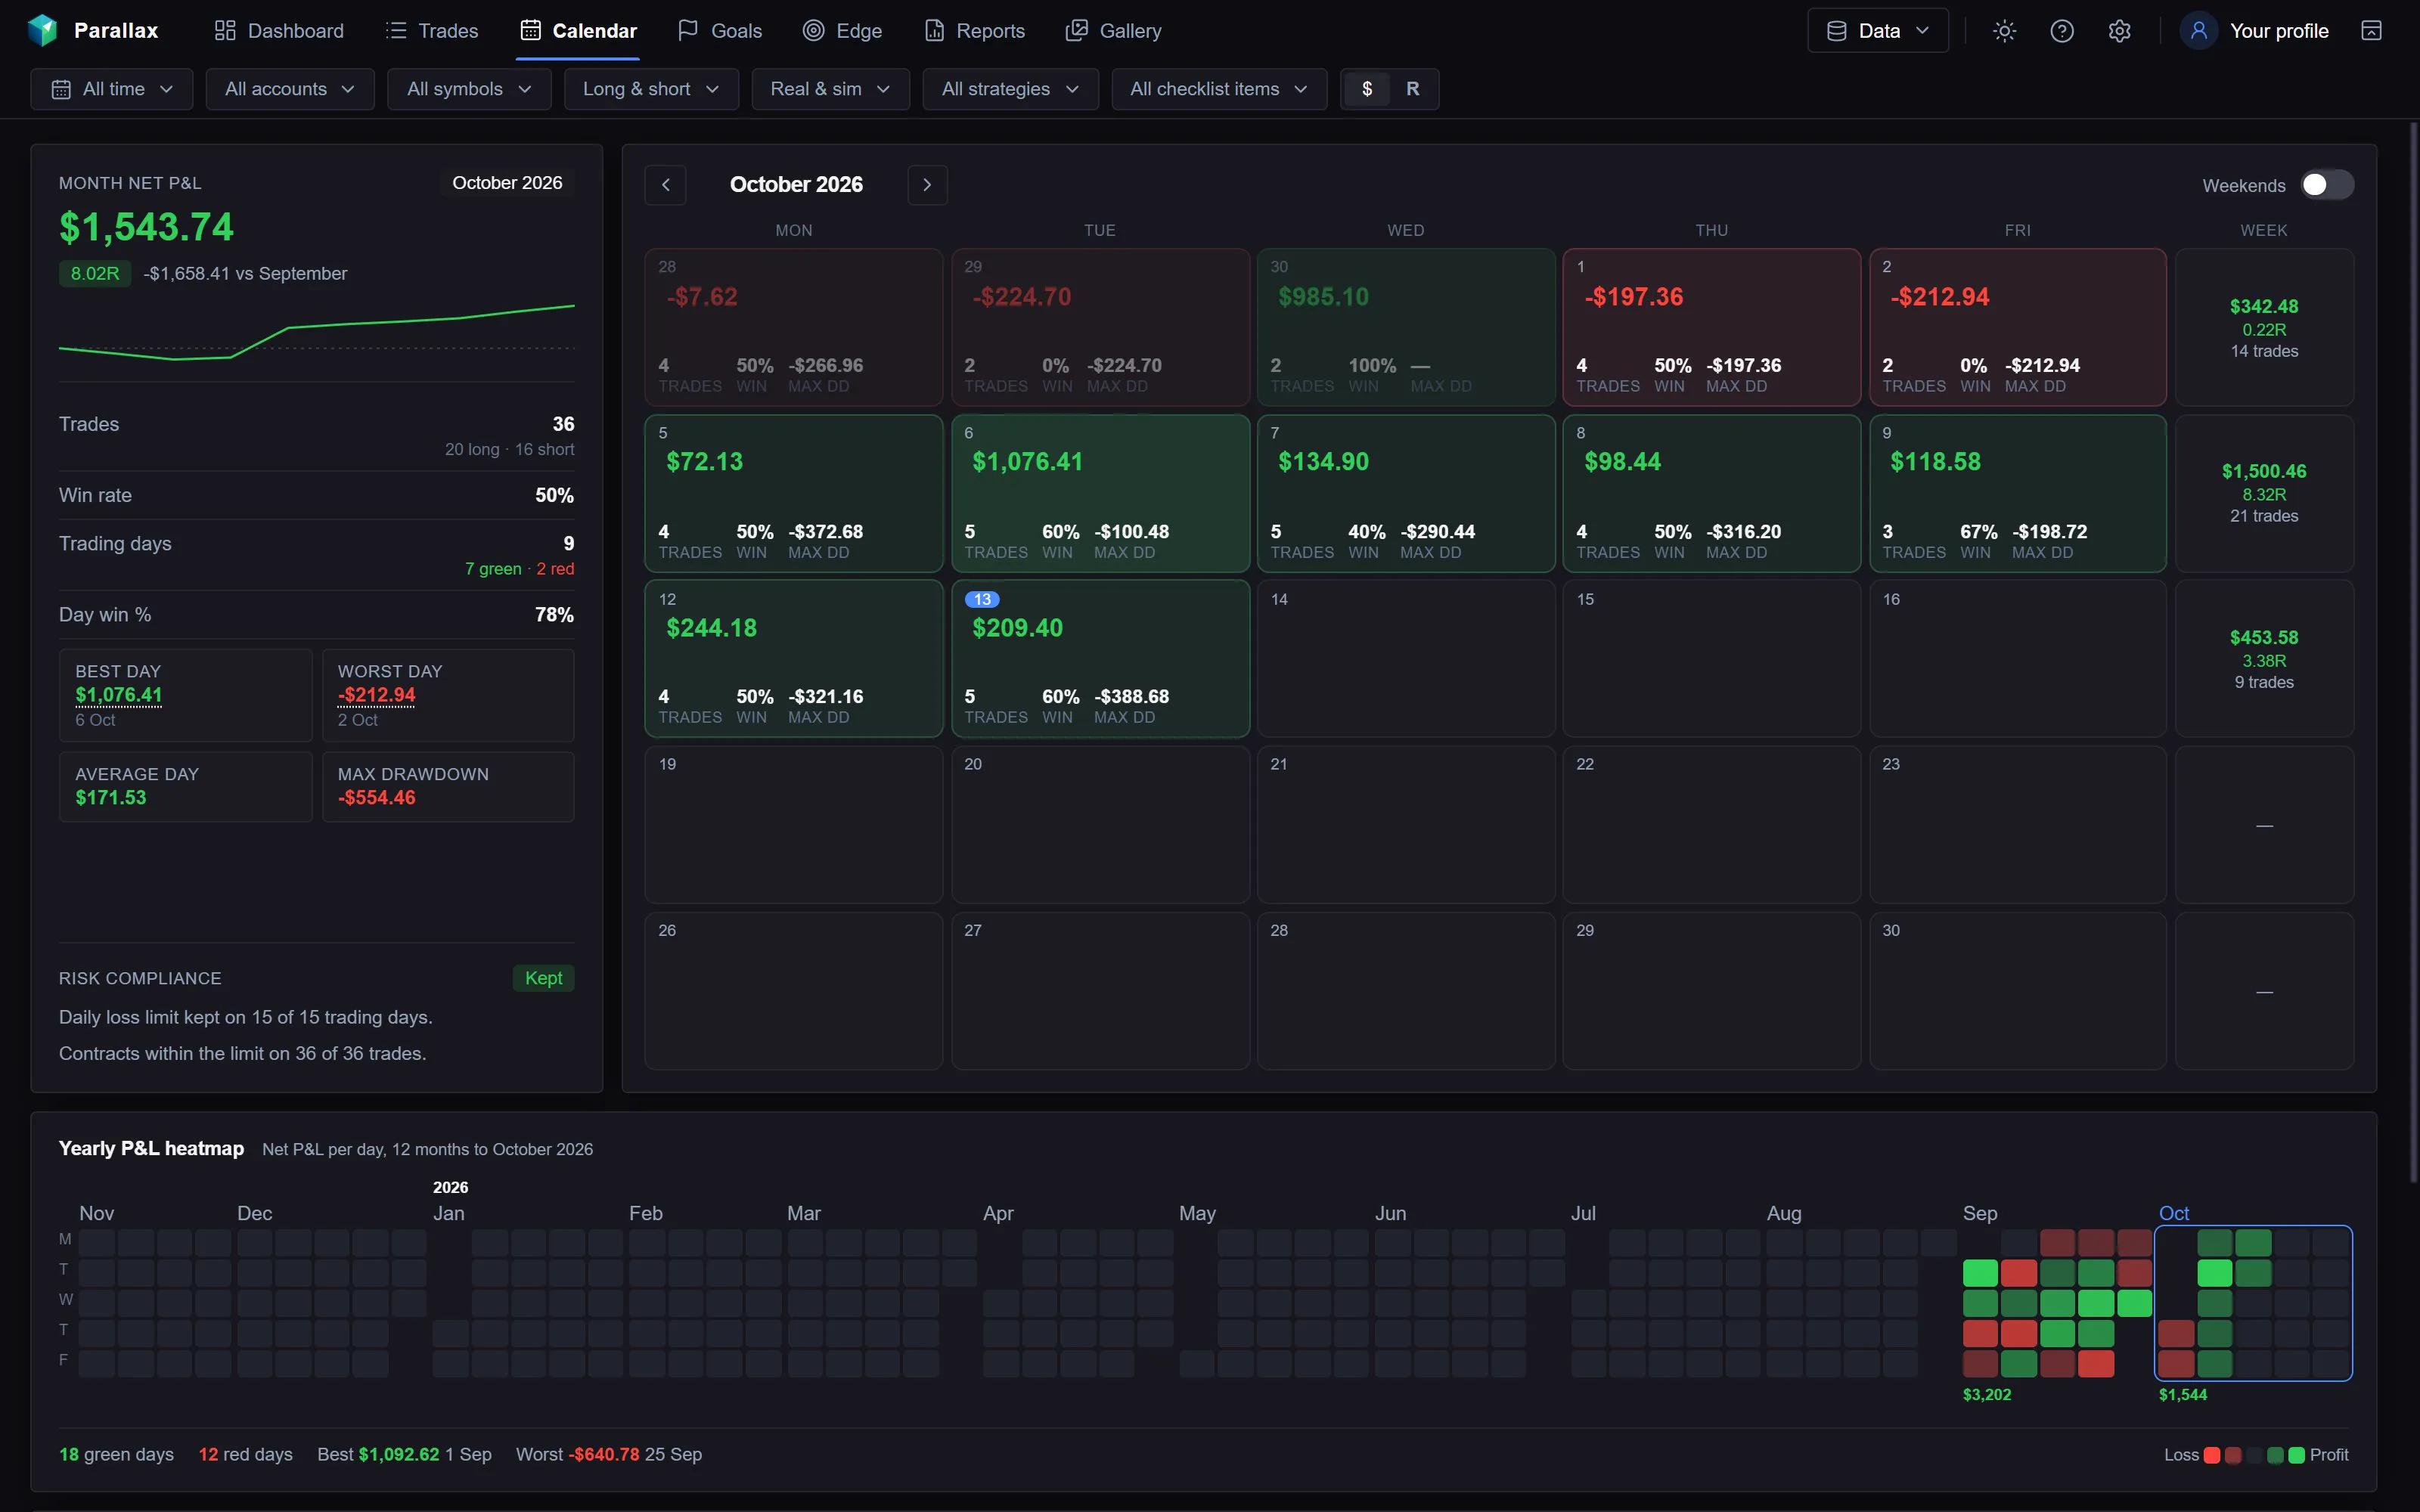2420x1512 pixels.
Task: Click the Edge target icon
Action: [x=814, y=31]
